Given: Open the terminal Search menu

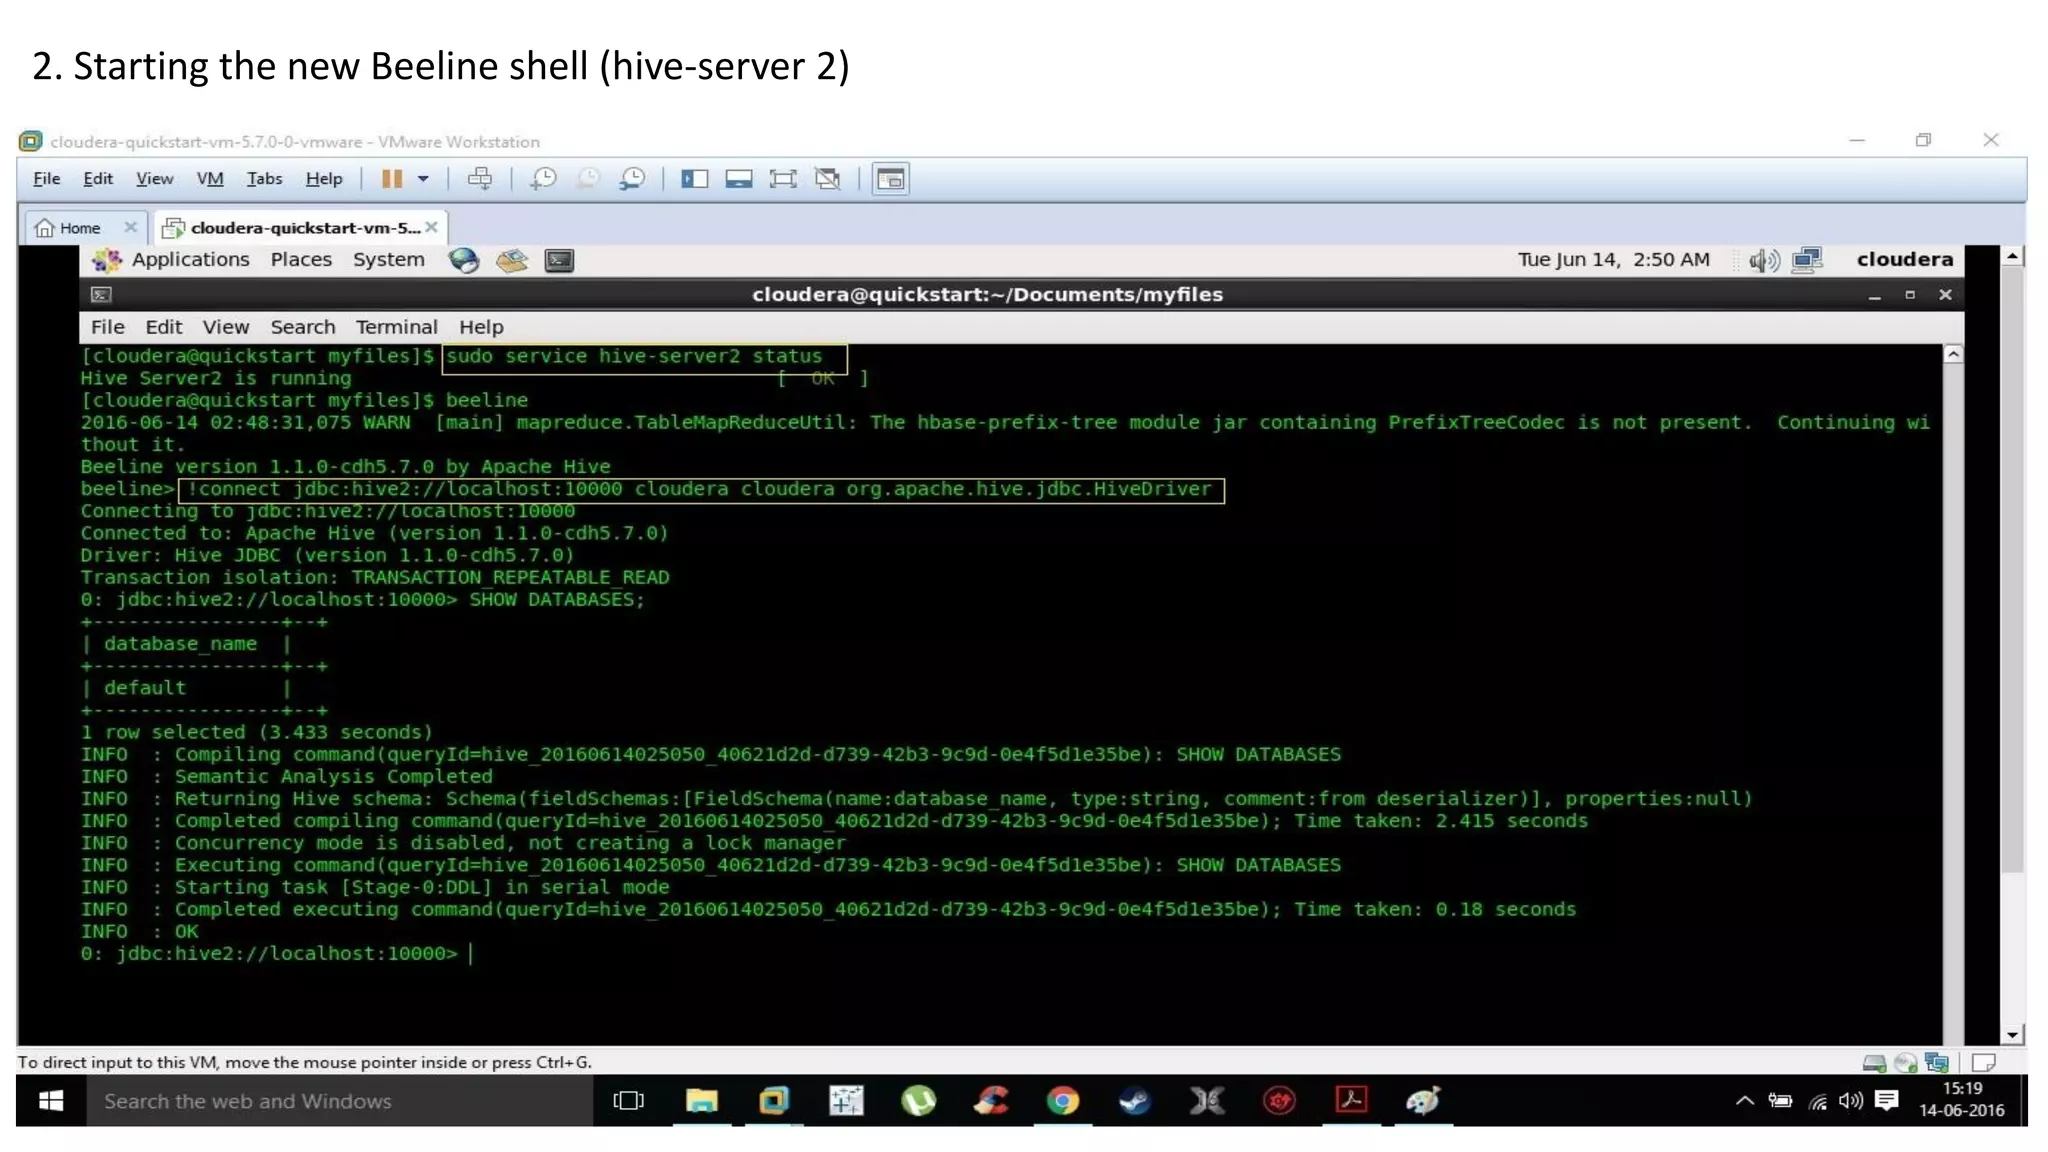Looking at the screenshot, I should (x=303, y=327).
